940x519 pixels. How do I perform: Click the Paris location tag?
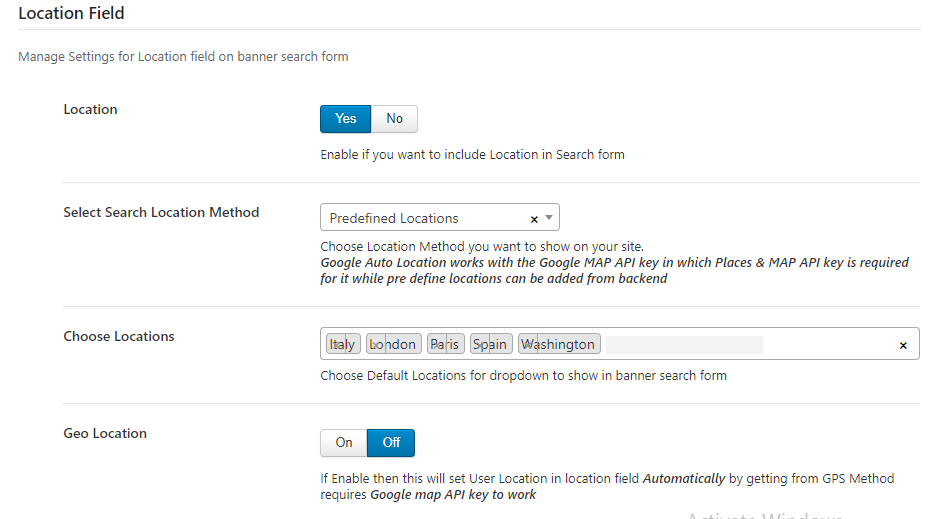445,344
